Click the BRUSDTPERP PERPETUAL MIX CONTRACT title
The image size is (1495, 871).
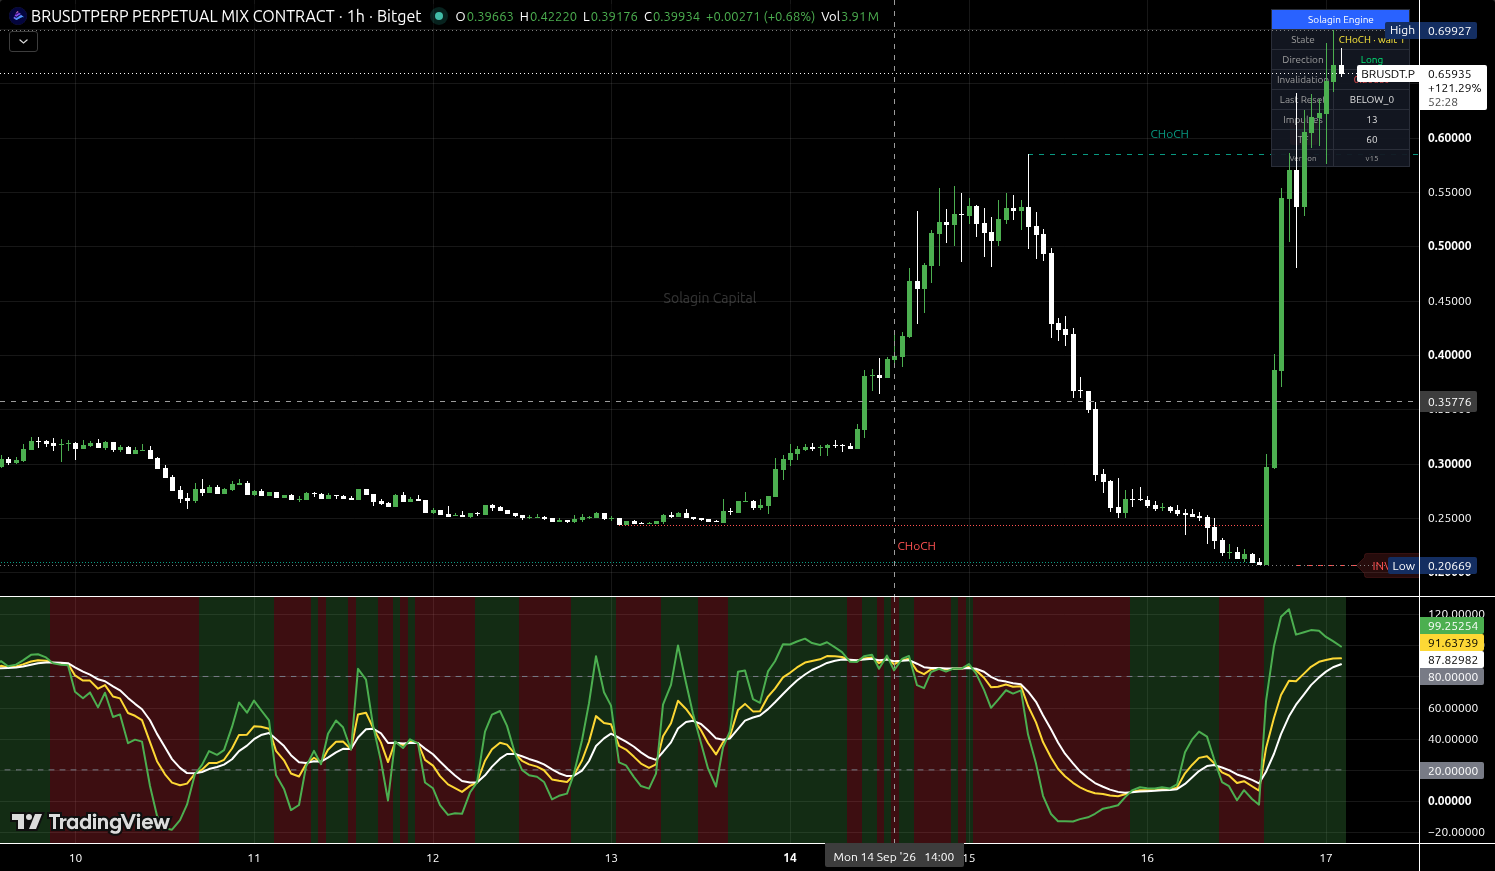183,16
